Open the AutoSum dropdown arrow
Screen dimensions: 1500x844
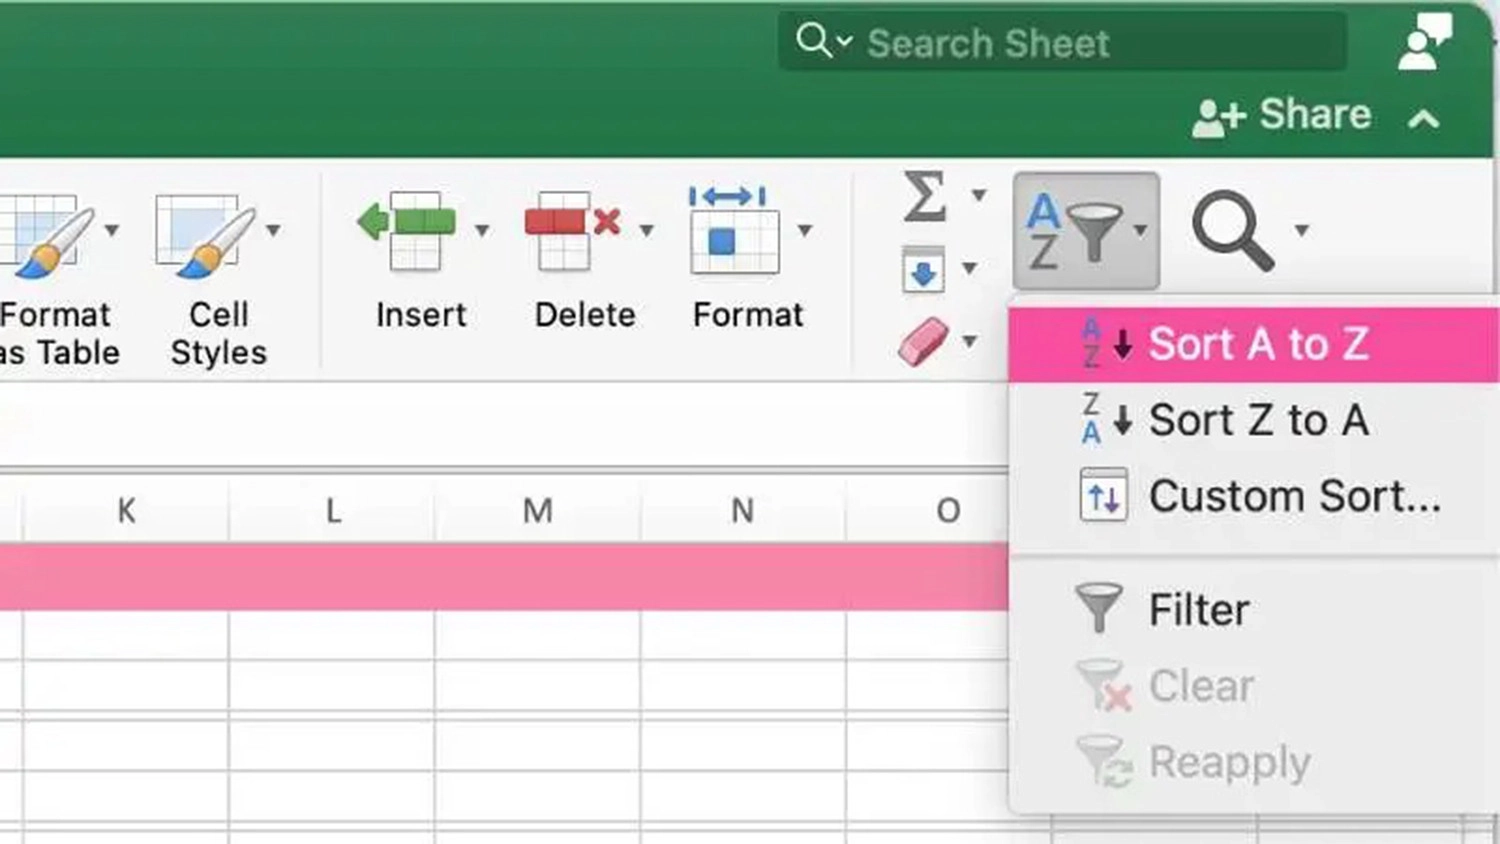(979, 196)
